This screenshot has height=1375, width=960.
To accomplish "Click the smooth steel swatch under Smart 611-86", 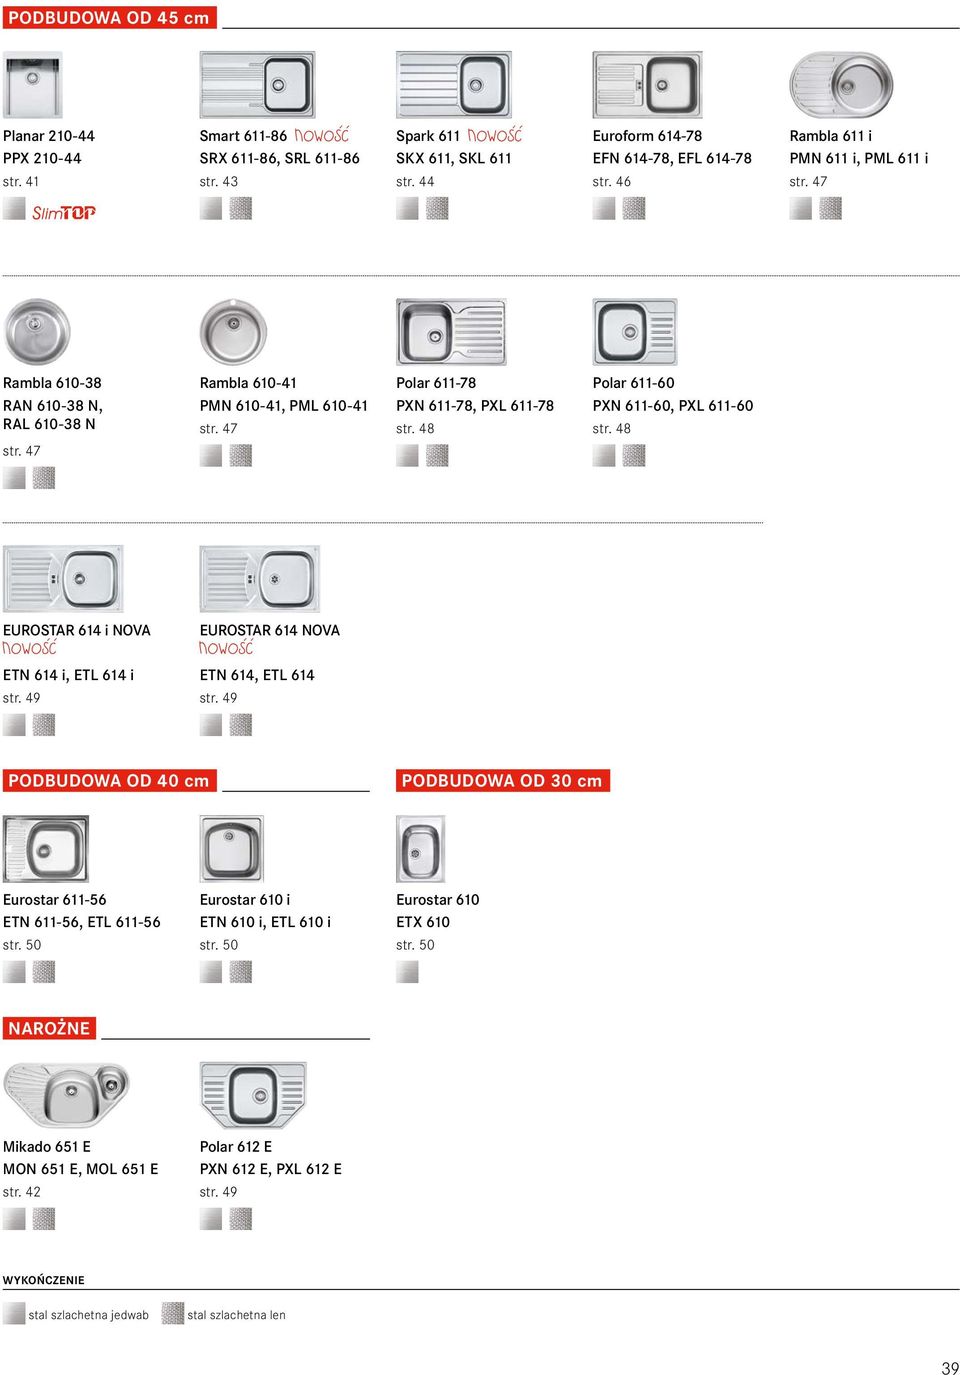I will (x=211, y=208).
